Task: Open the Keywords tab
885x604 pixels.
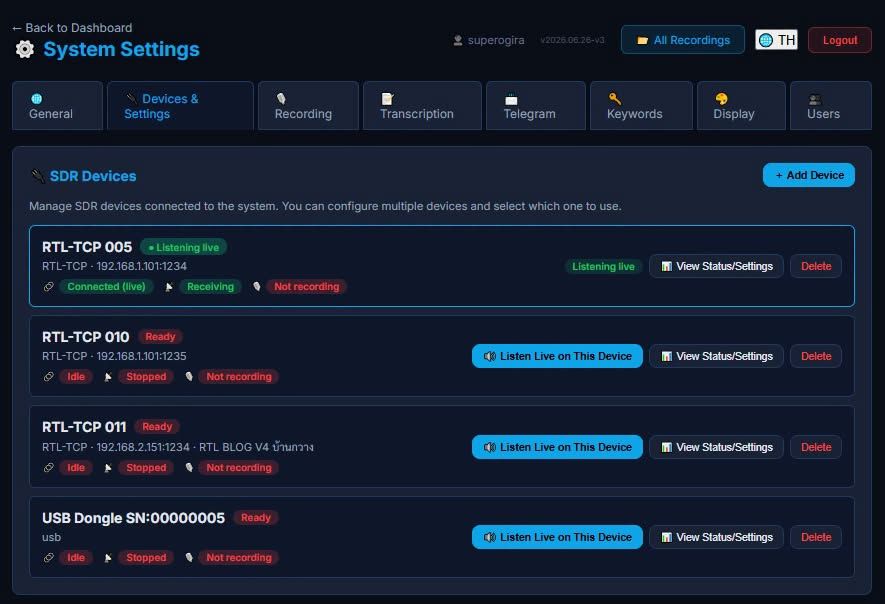Action: coord(641,106)
